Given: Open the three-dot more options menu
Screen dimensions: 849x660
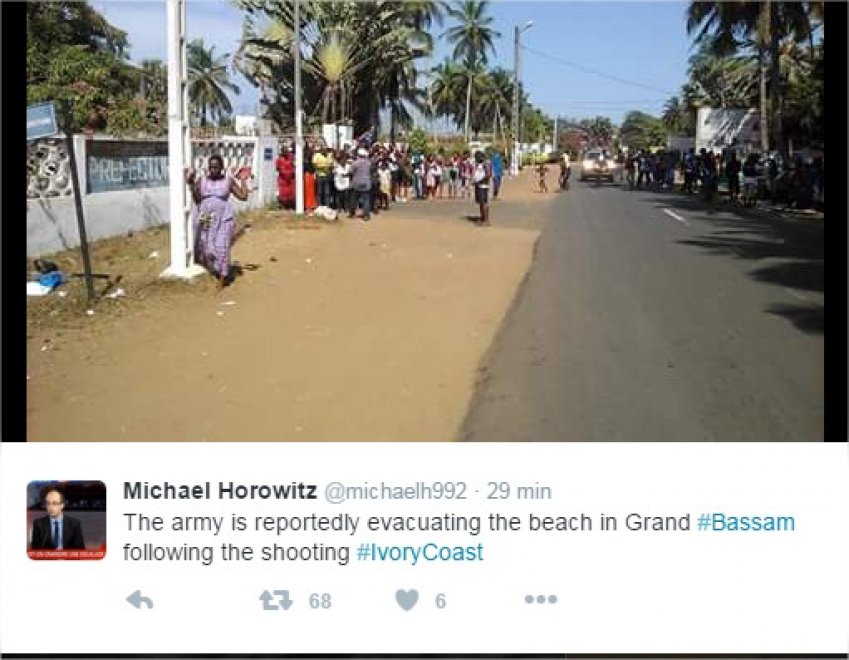Looking at the screenshot, I should tap(541, 599).
